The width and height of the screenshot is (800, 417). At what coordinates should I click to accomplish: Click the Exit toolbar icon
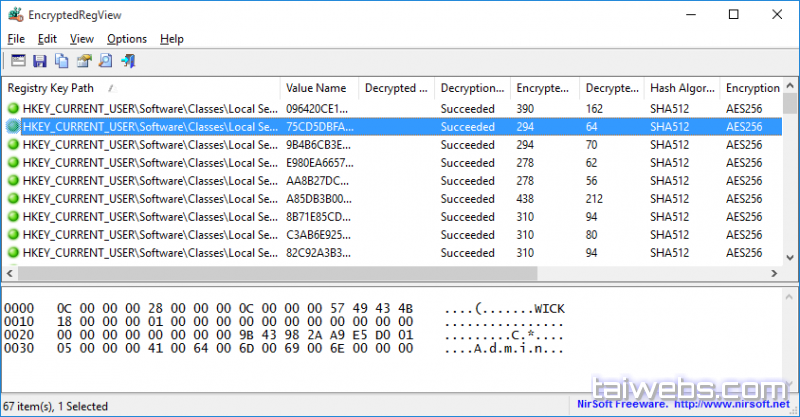point(127,62)
